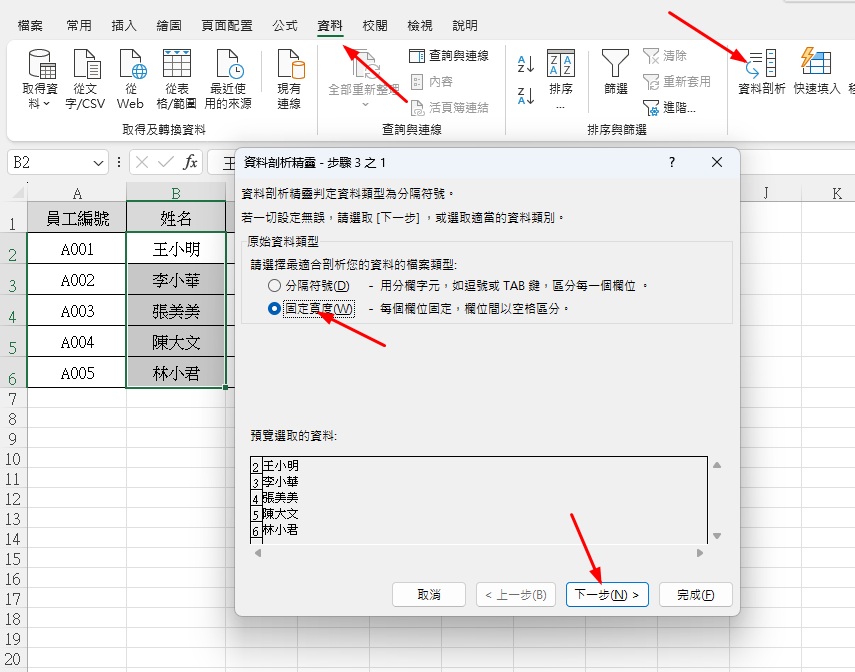Select the 固定寬度 fixed width option
Screen dimensions: 855x672
point(274,309)
